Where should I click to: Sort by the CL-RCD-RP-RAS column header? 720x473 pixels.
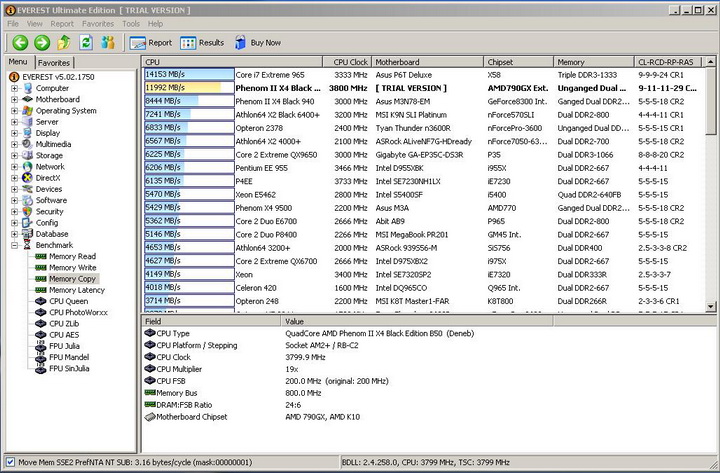[668, 62]
